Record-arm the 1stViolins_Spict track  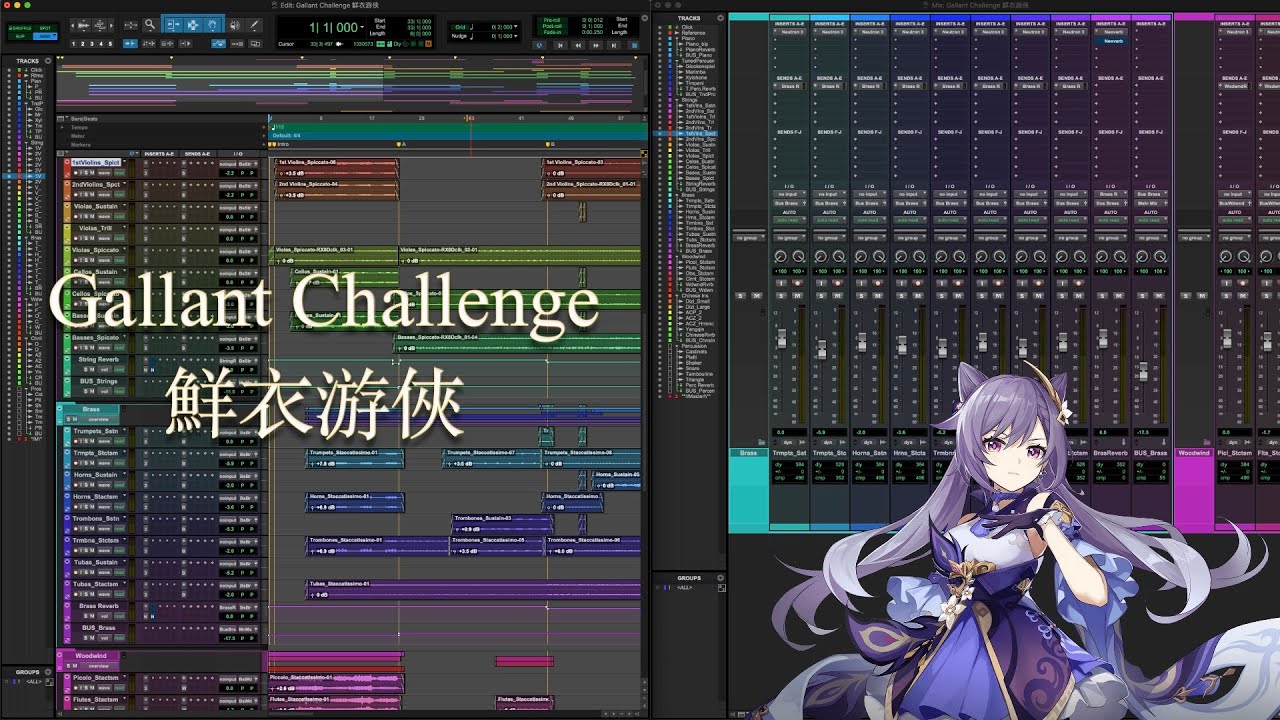[x=75, y=172]
